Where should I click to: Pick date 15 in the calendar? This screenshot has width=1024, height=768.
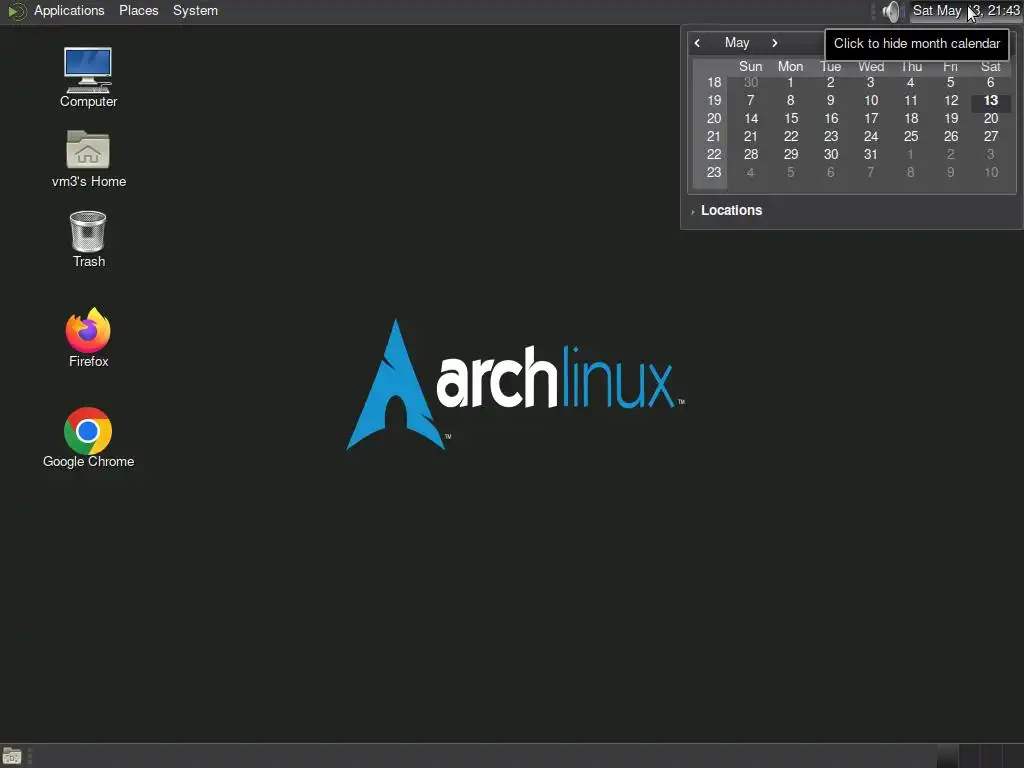(790, 118)
